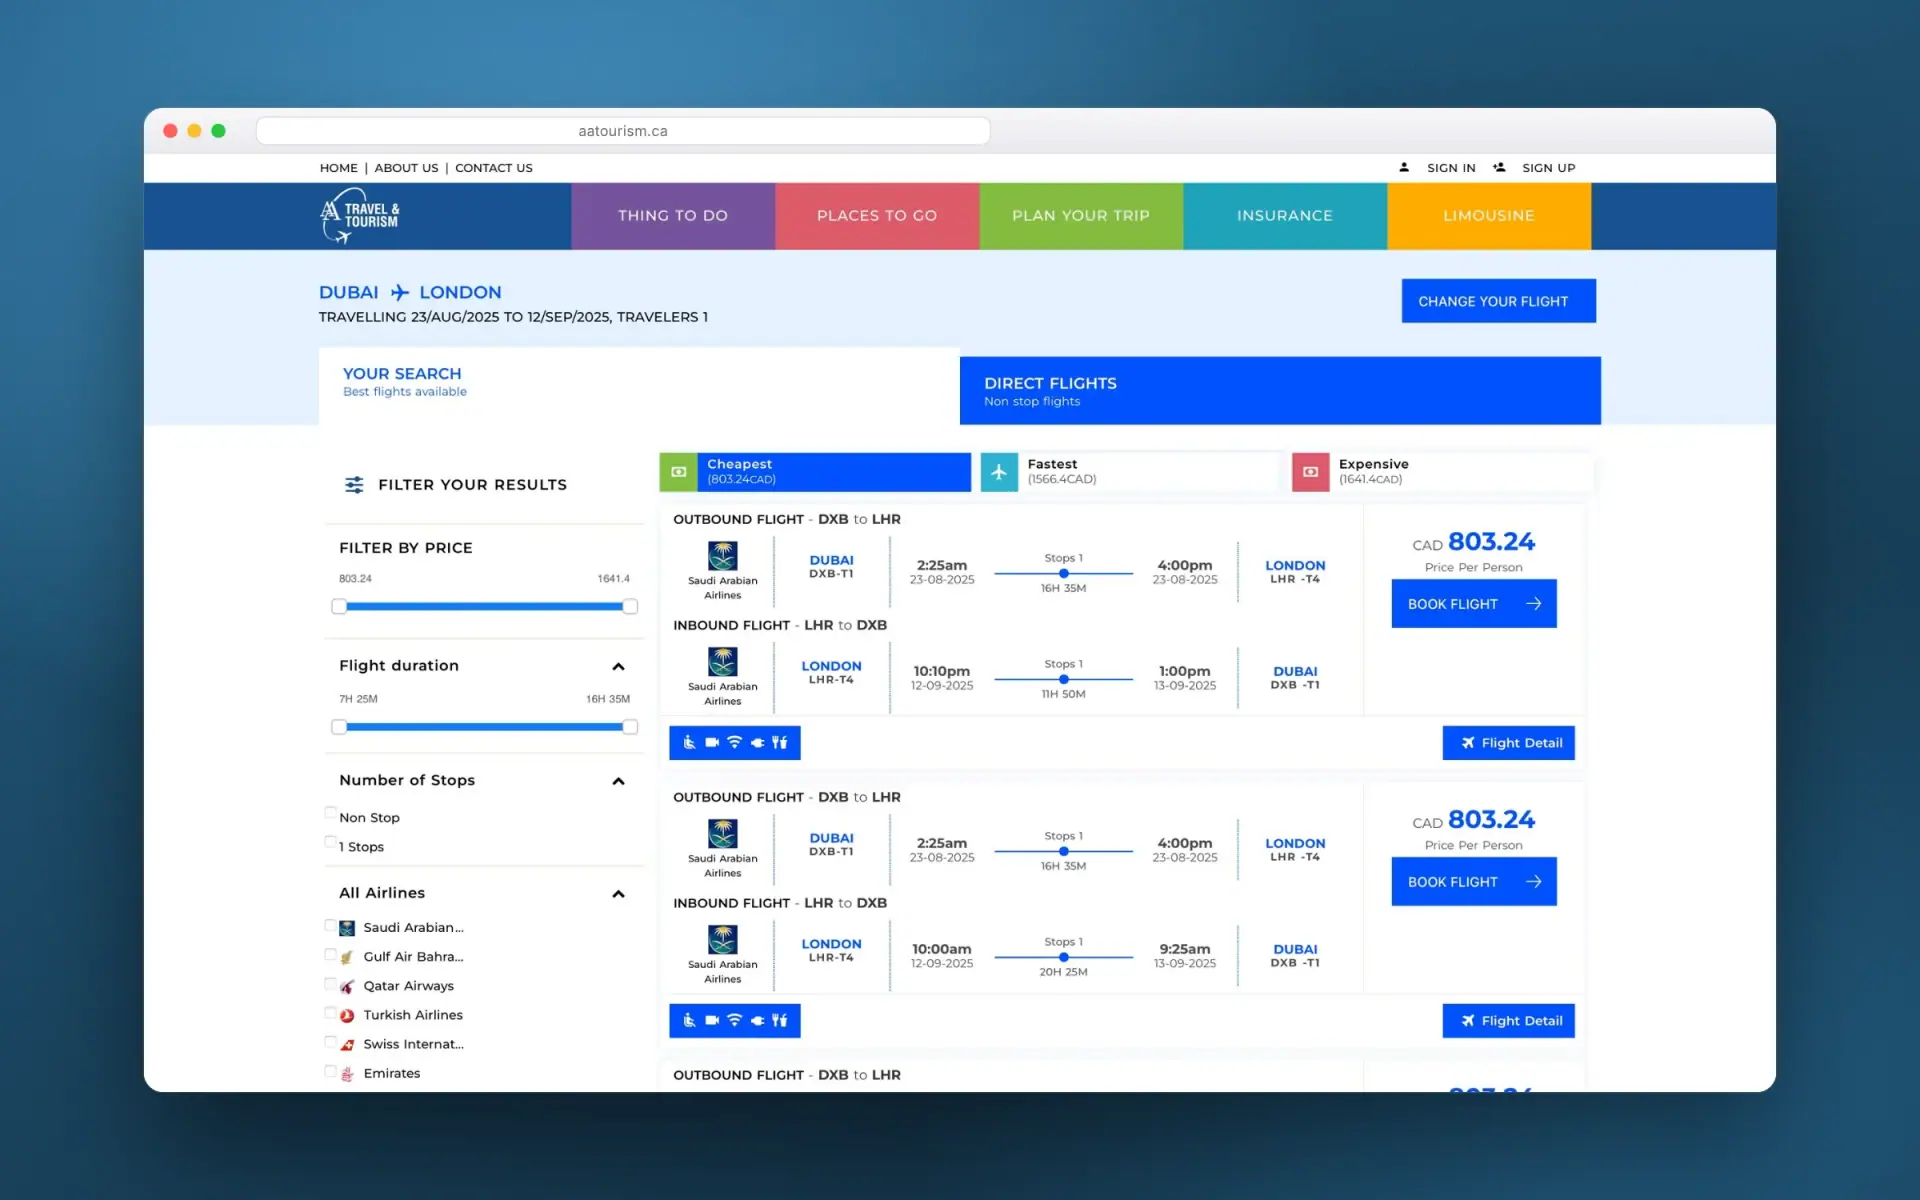Open the Places To Go menu

(877, 216)
